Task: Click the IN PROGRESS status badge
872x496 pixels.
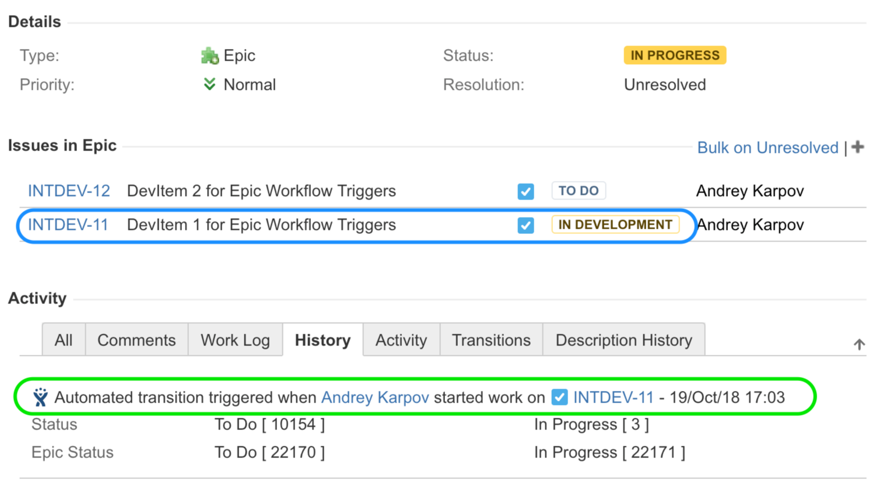Action: (x=675, y=56)
